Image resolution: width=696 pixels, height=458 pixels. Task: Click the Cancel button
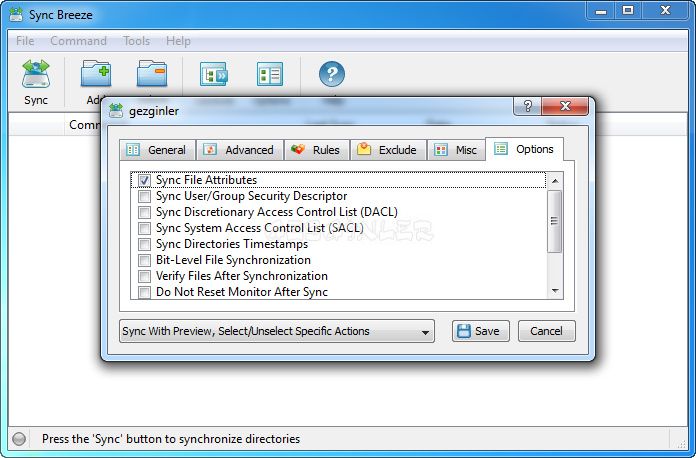point(546,331)
